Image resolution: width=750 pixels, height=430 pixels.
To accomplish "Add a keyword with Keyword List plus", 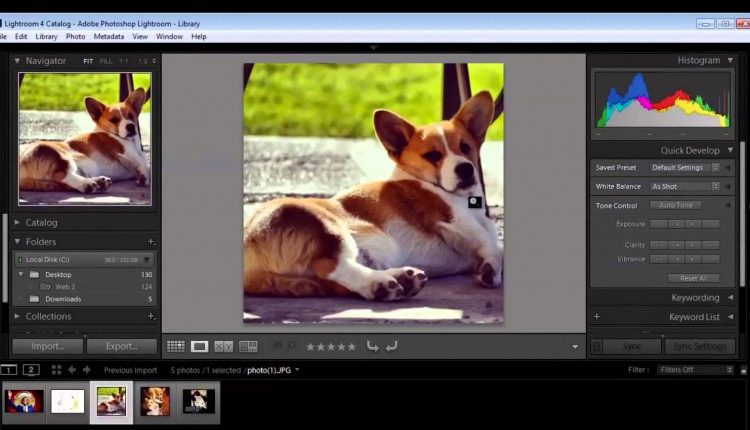I will pyautogui.click(x=596, y=317).
